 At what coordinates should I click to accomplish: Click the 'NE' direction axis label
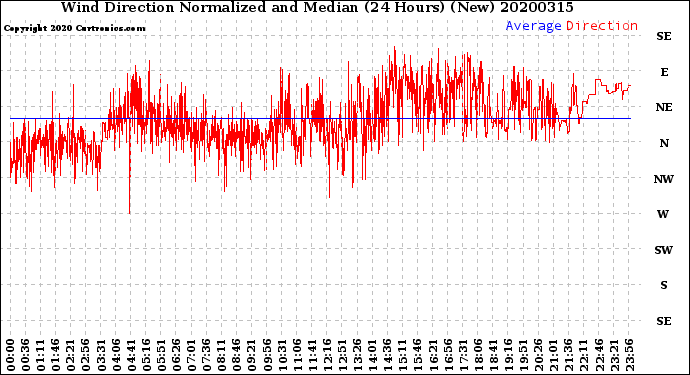[664, 107]
